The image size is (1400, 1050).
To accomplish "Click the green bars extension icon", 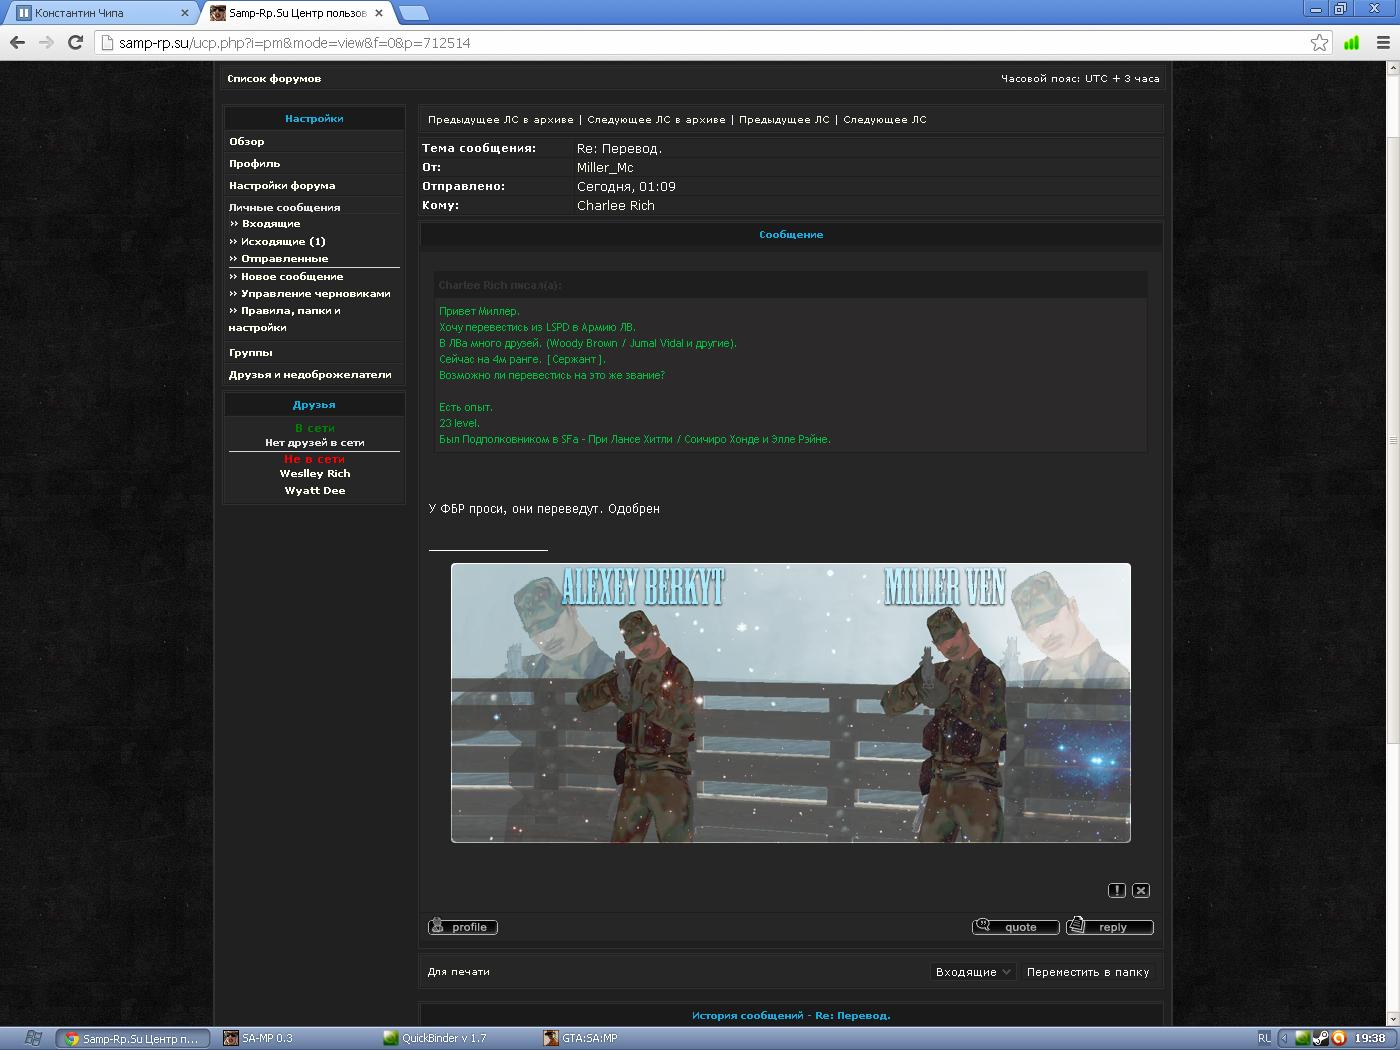I will click(1352, 42).
